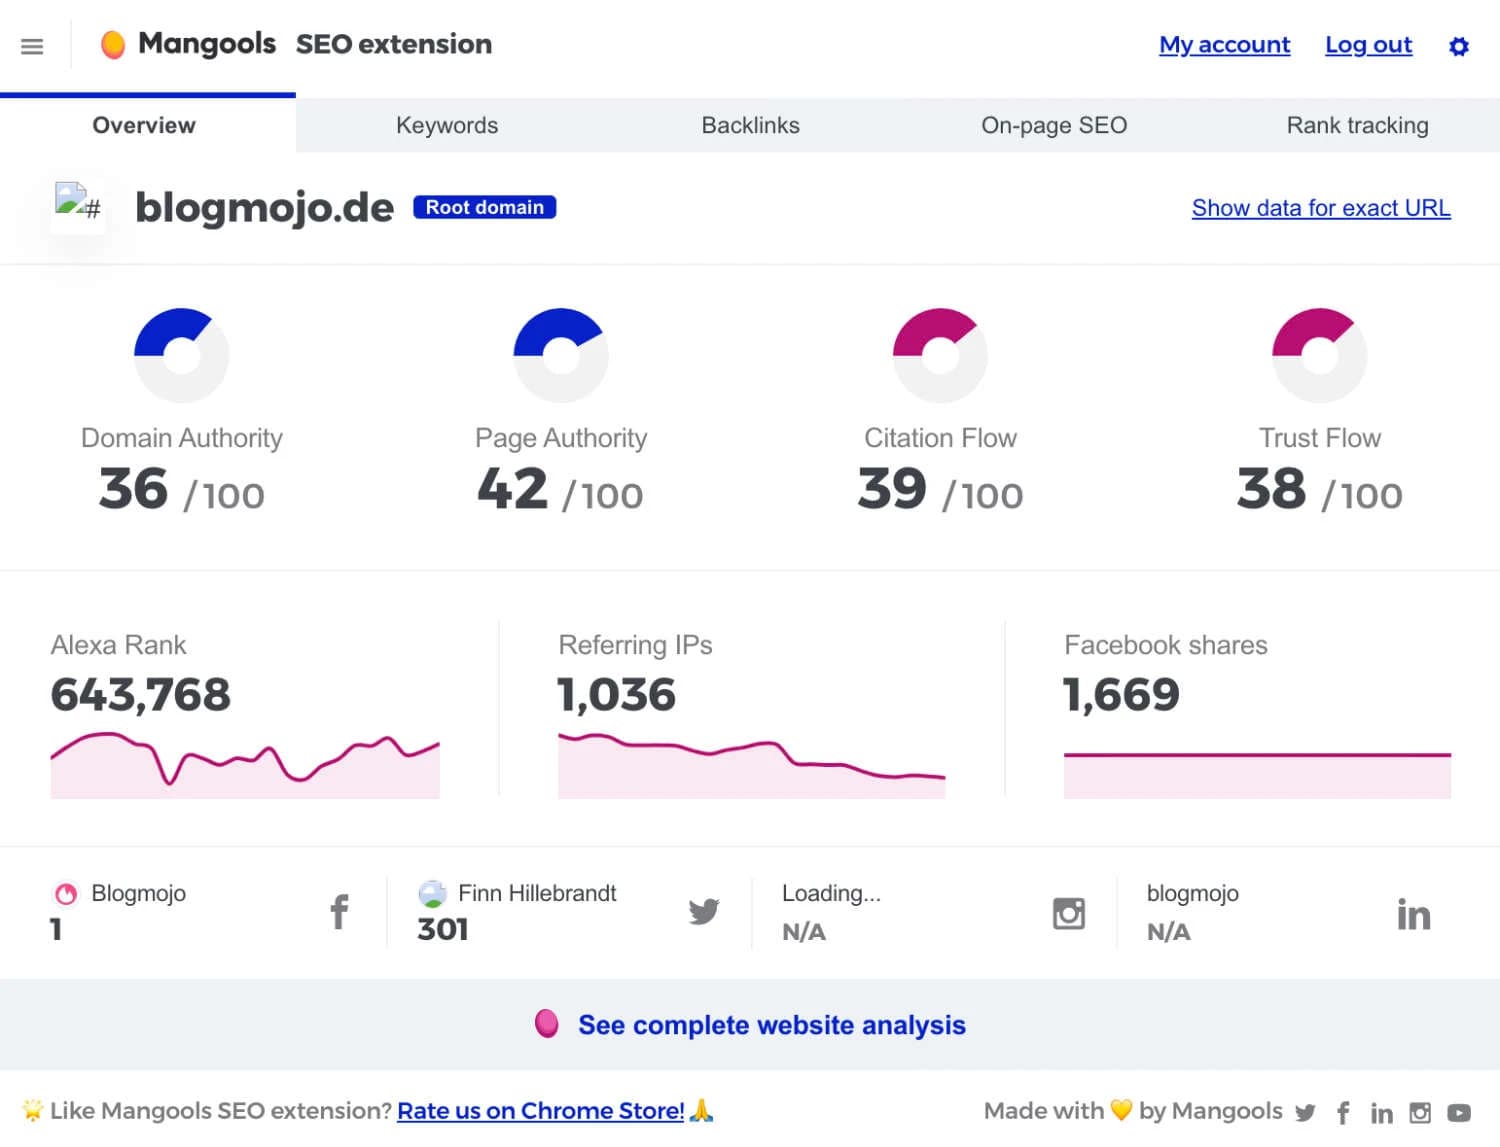Switch to the Keywords tab

pos(447,125)
